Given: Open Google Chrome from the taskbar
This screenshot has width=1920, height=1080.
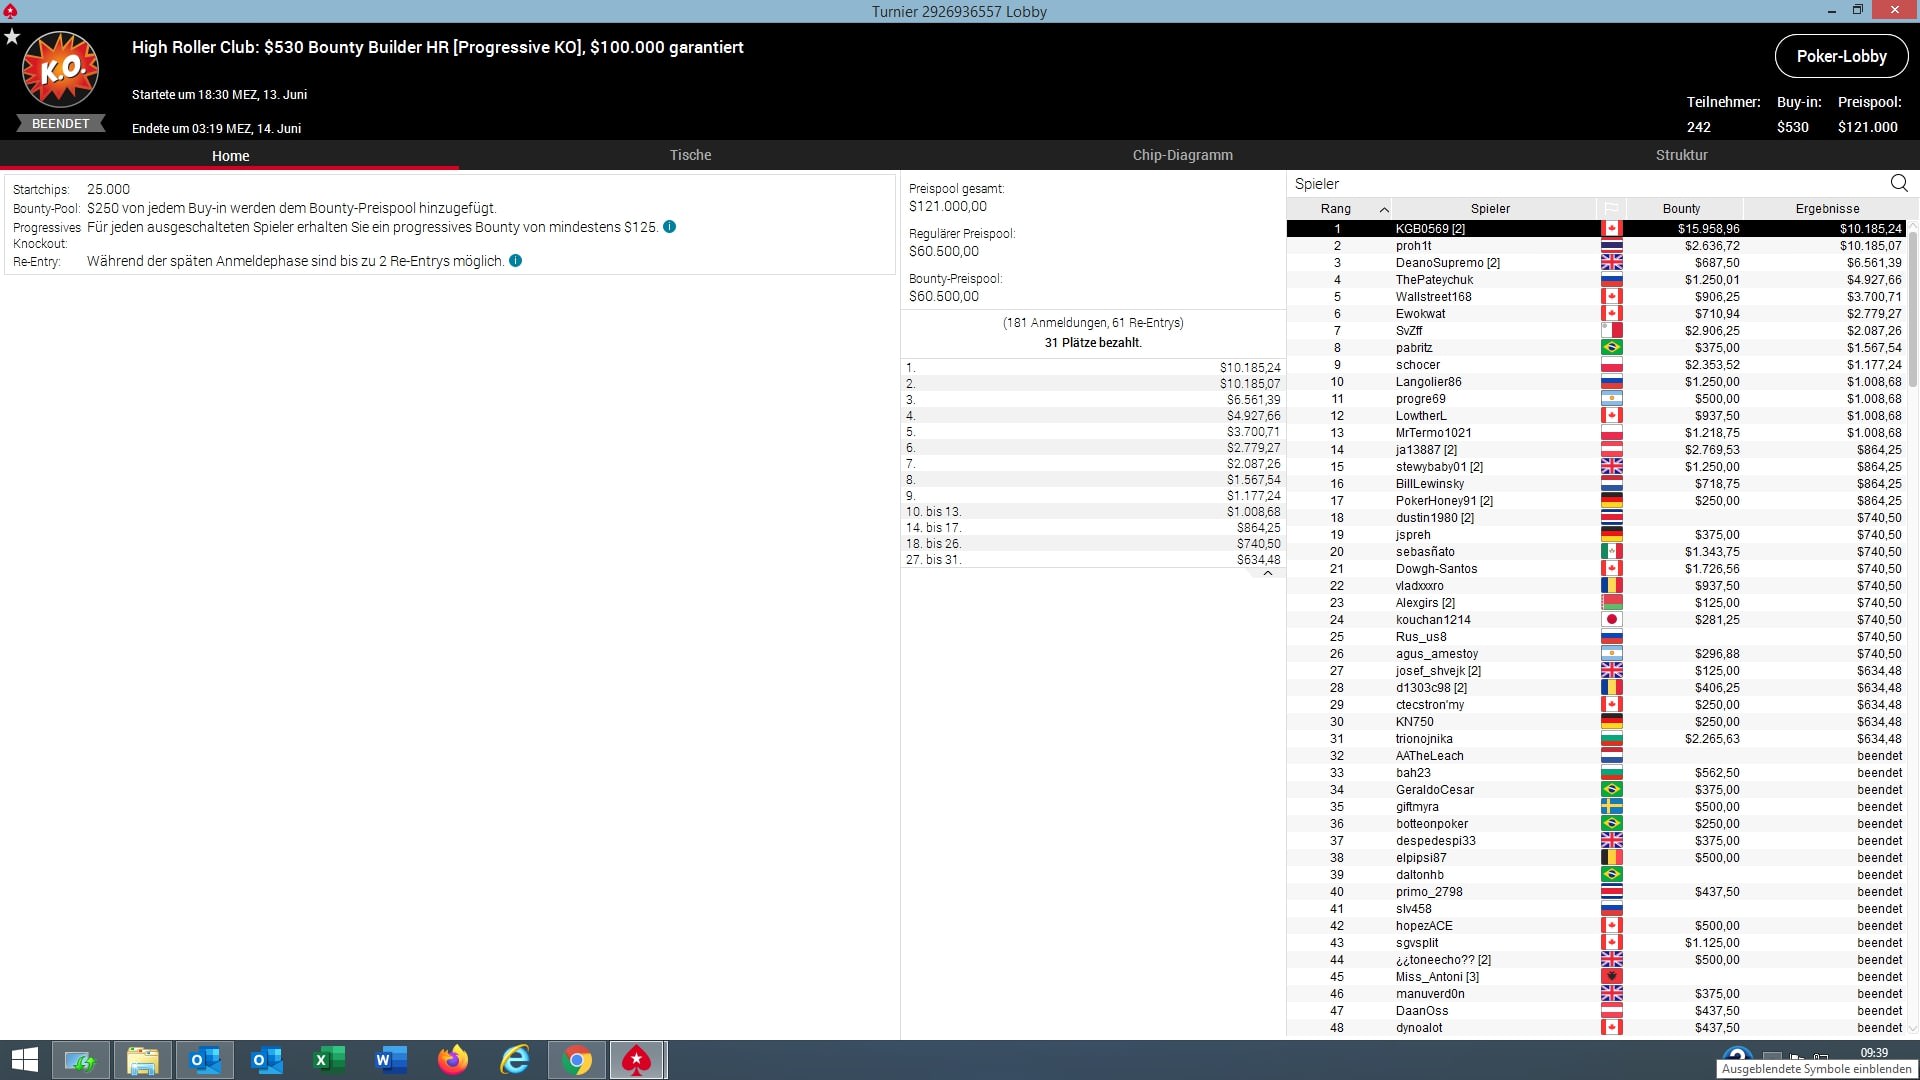Looking at the screenshot, I should pos(576,1060).
